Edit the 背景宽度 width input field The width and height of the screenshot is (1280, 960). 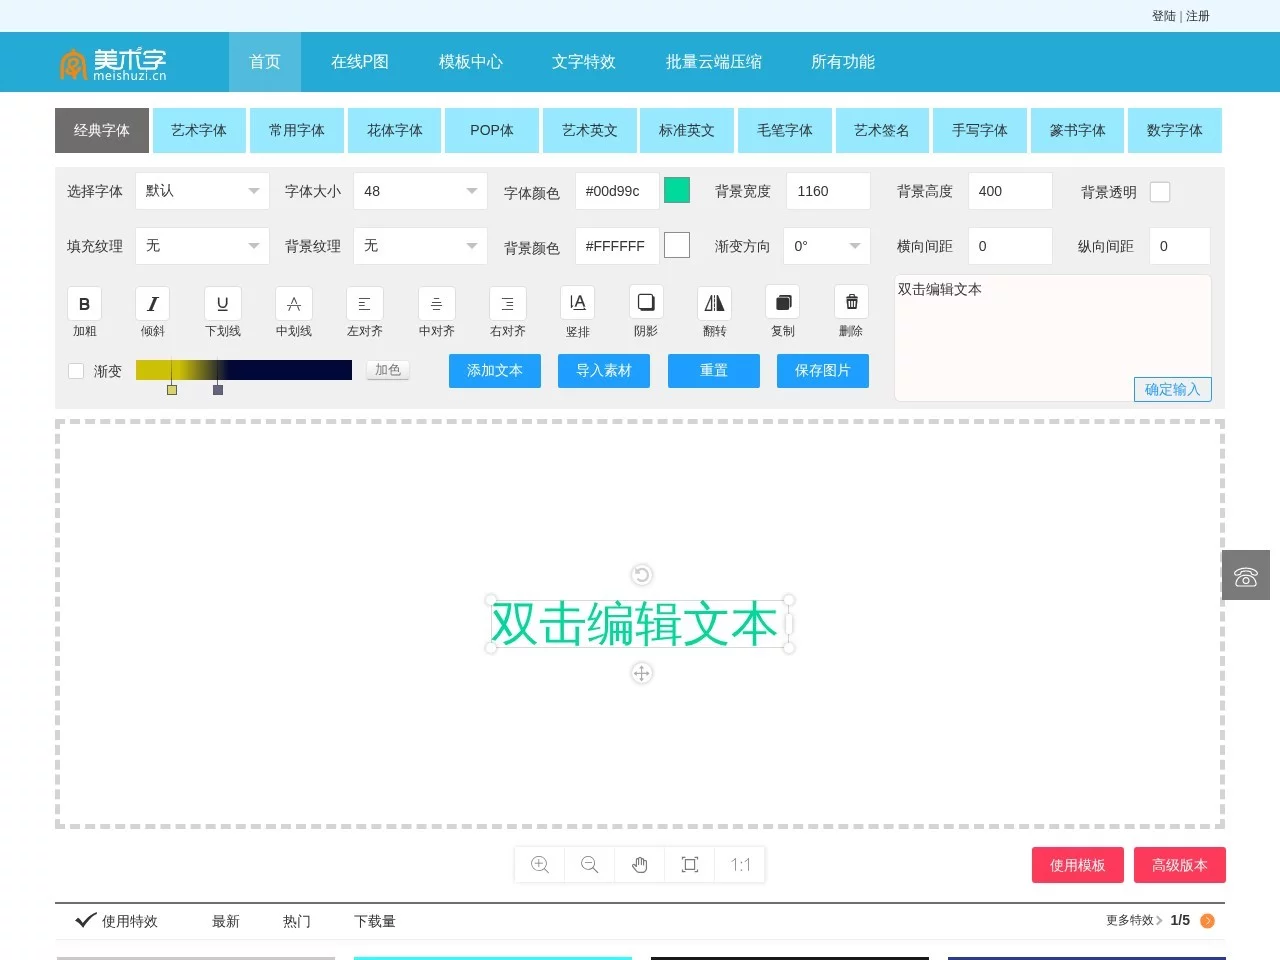click(828, 191)
